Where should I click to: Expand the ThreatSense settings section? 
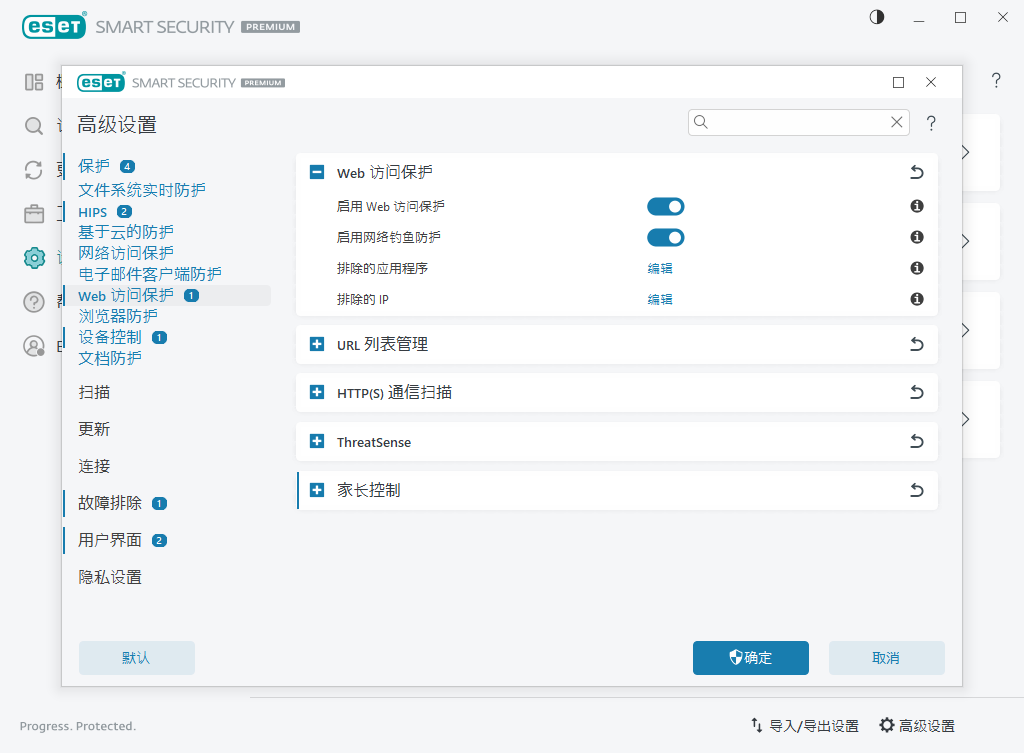pos(317,441)
